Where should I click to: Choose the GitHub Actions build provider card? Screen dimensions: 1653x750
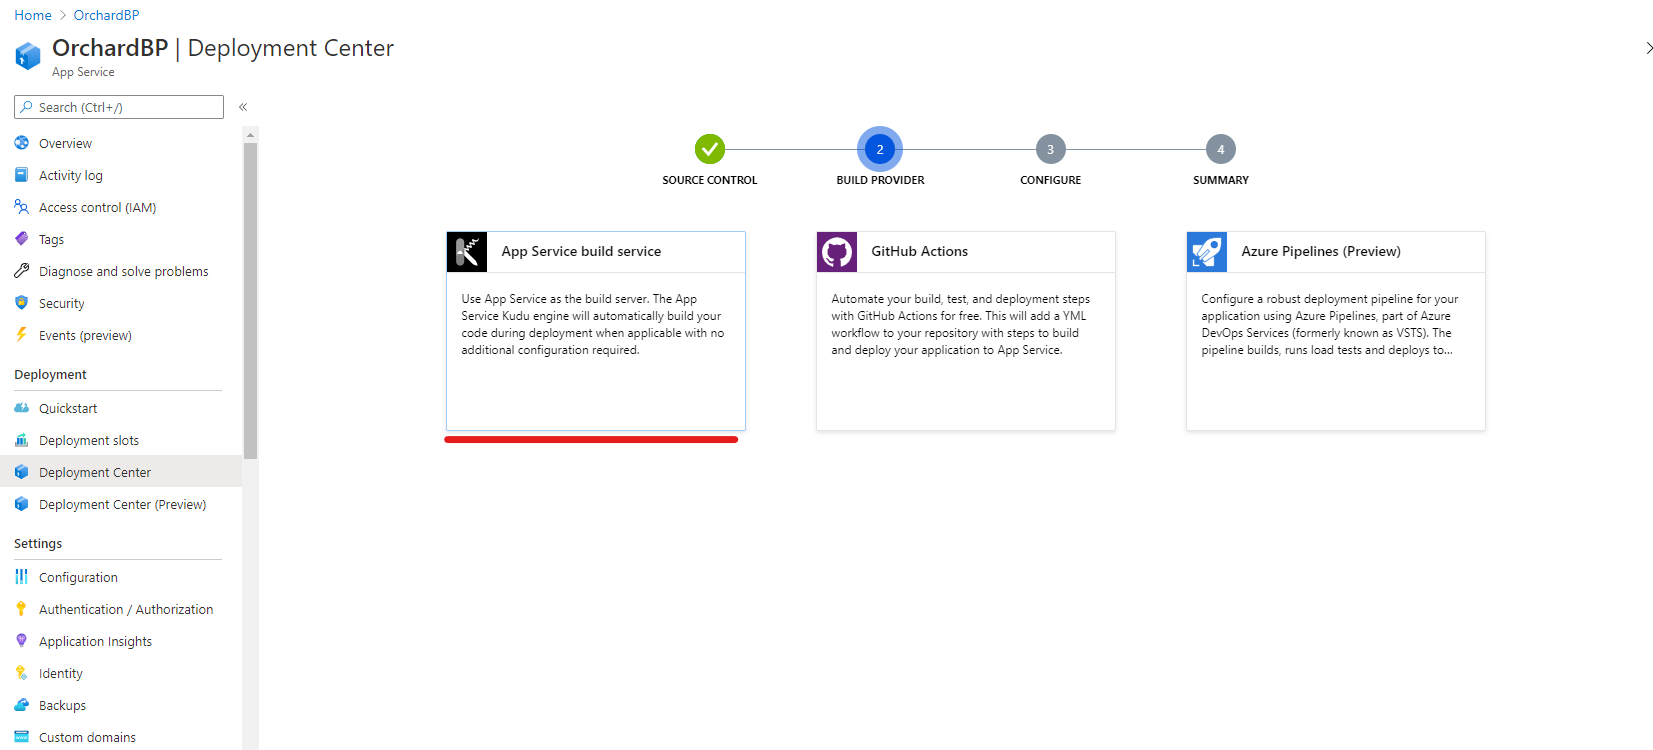966,331
